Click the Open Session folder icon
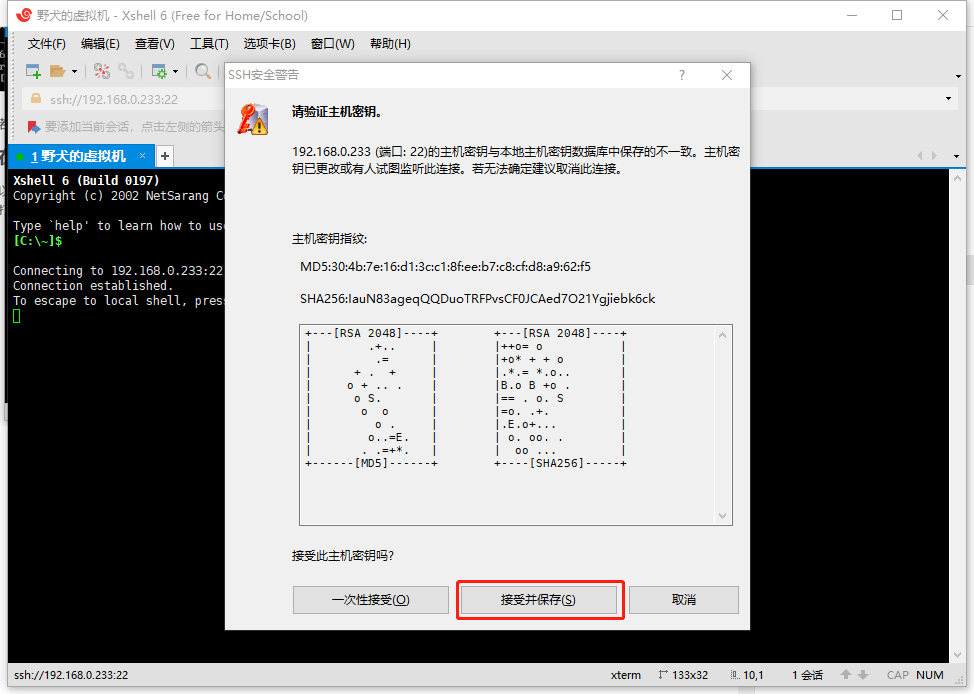Image resolution: width=974 pixels, height=694 pixels. pos(57,71)
